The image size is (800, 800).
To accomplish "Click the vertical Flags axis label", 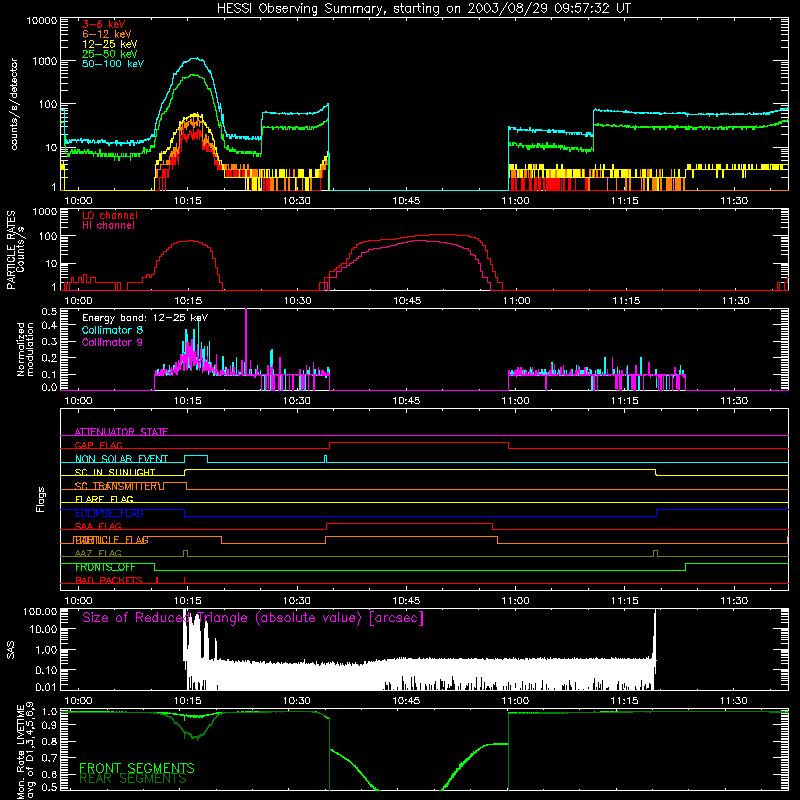I will (x=41, y=499).
